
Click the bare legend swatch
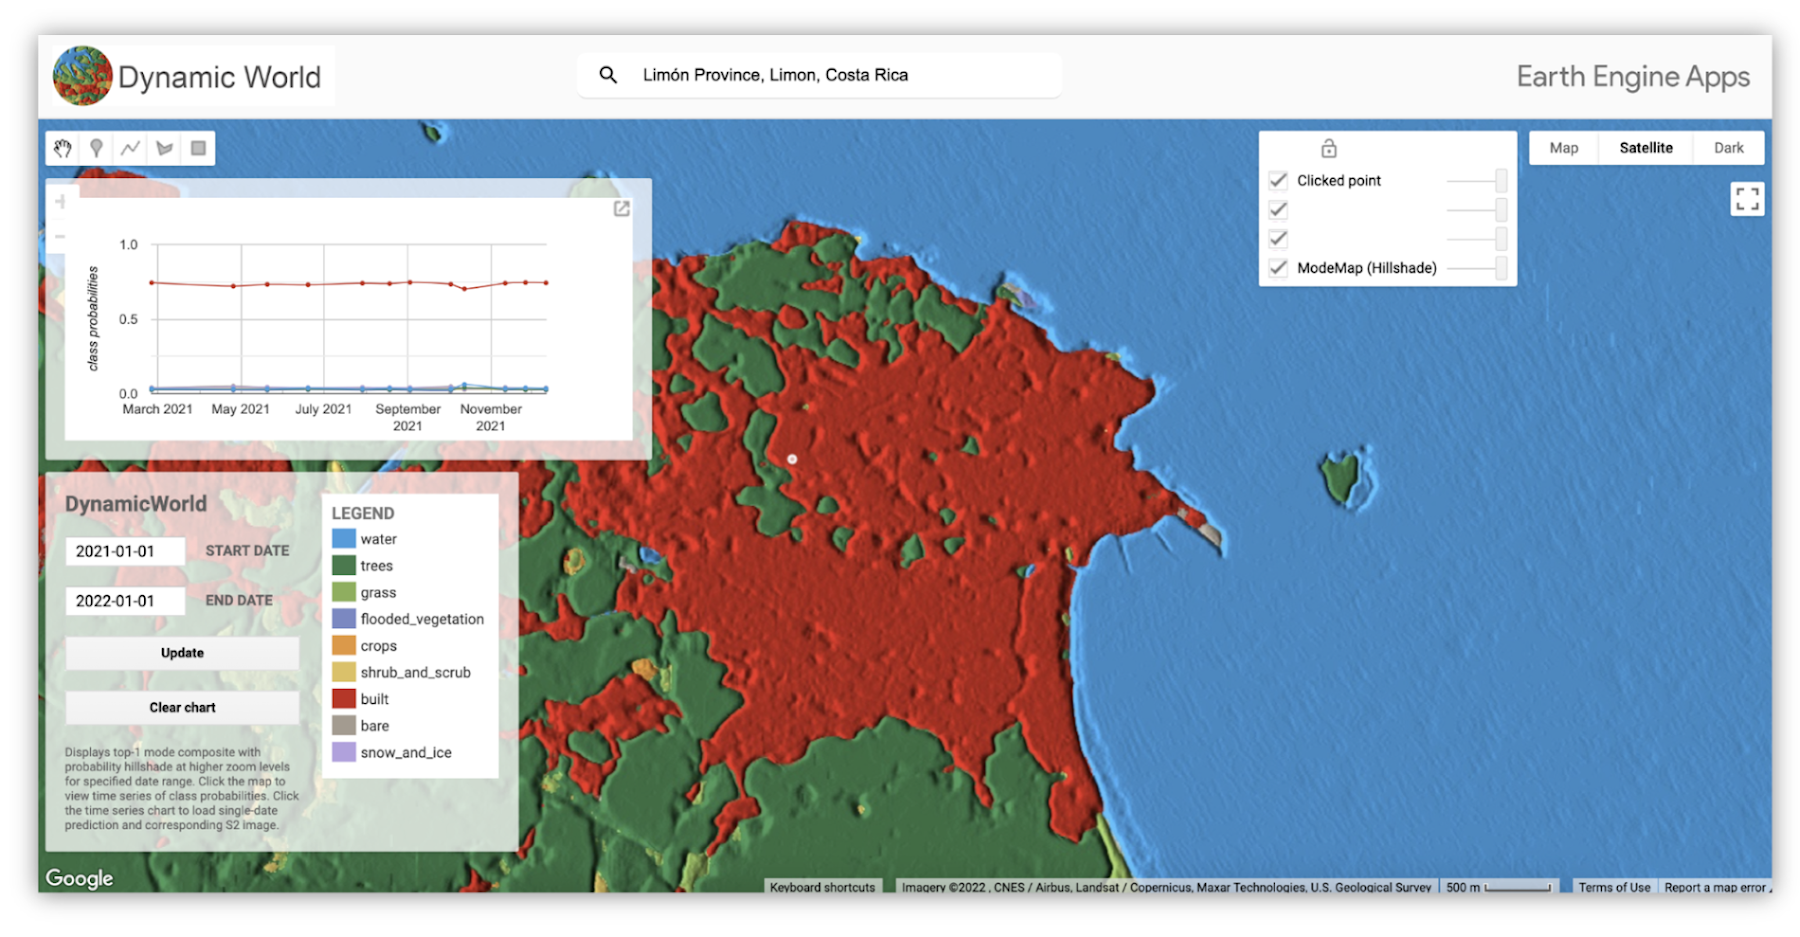[x=344, y=726]
